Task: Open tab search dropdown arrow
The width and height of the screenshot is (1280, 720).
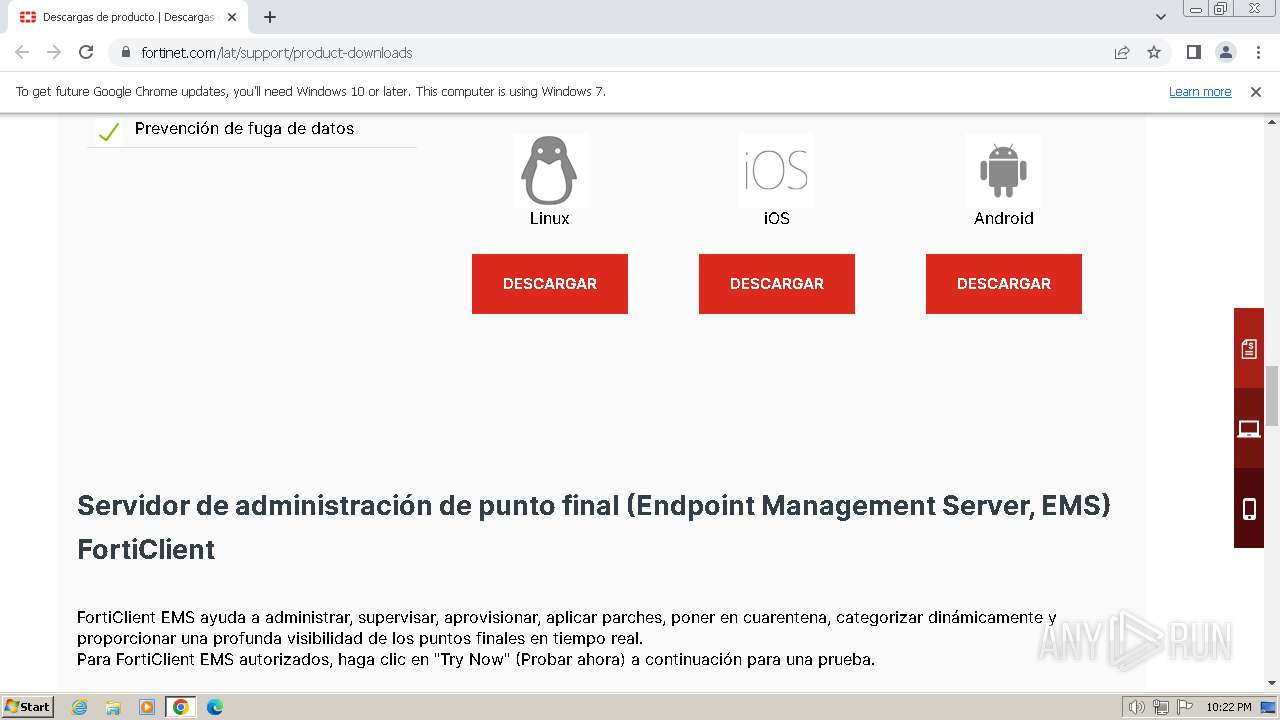Action: tap(1161, 17)
